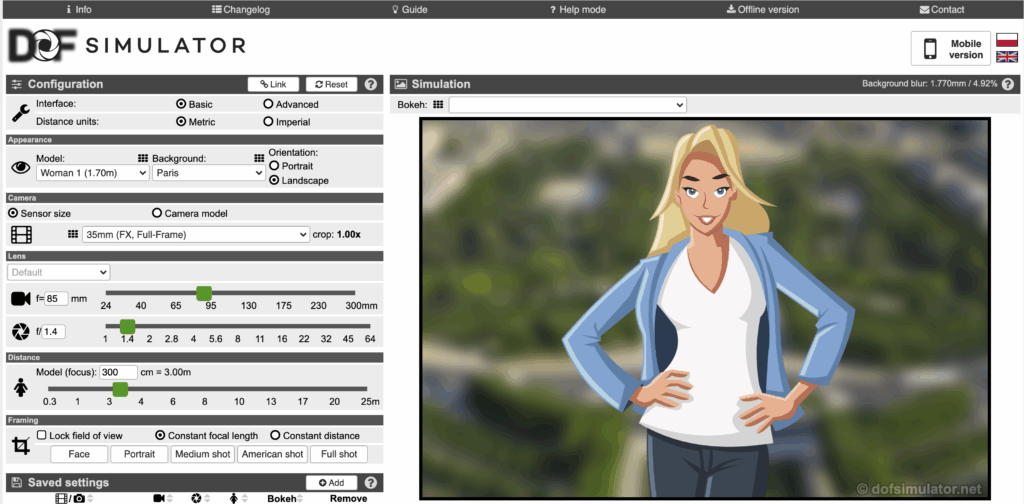Click the help question mark beside Reset
Screen dimensions: 1024x504
pyautogui.click(x=370, y=85)
